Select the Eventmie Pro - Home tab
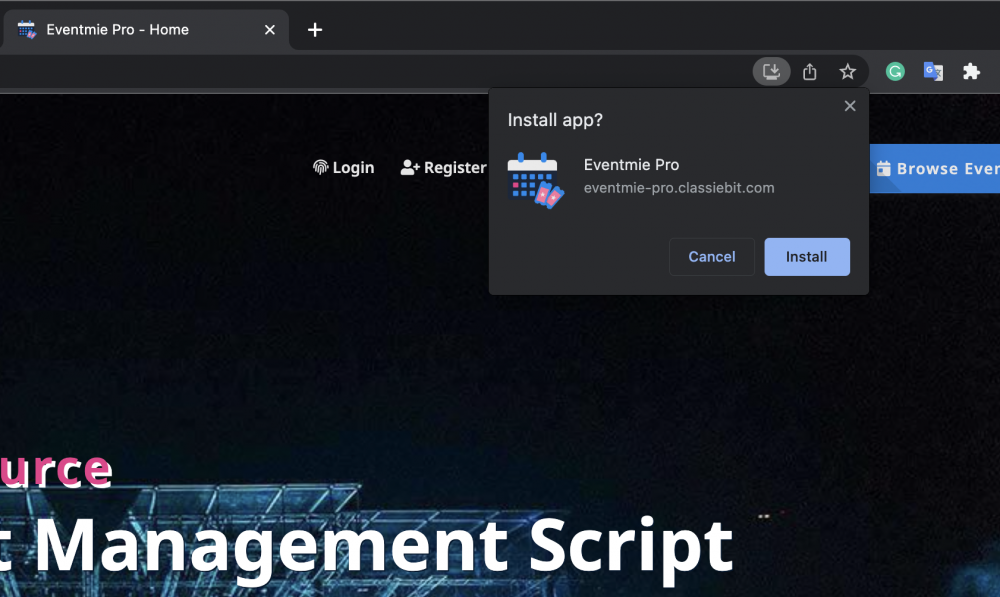 (x=145, y=30)
